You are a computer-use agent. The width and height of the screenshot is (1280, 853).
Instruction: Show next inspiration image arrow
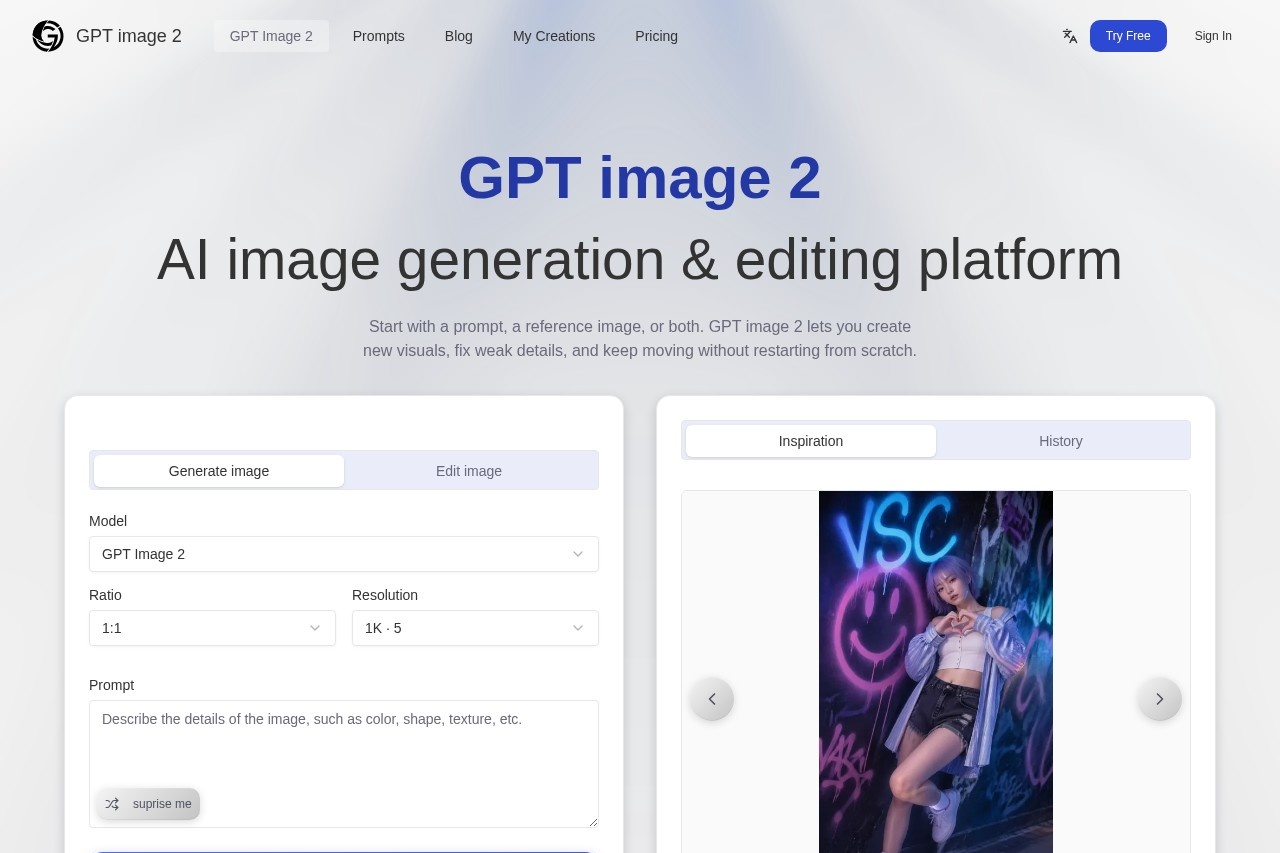1160,699
